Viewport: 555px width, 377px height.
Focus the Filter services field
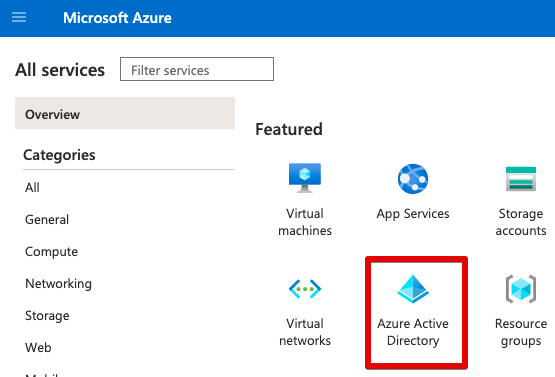[x=197, y=69]
